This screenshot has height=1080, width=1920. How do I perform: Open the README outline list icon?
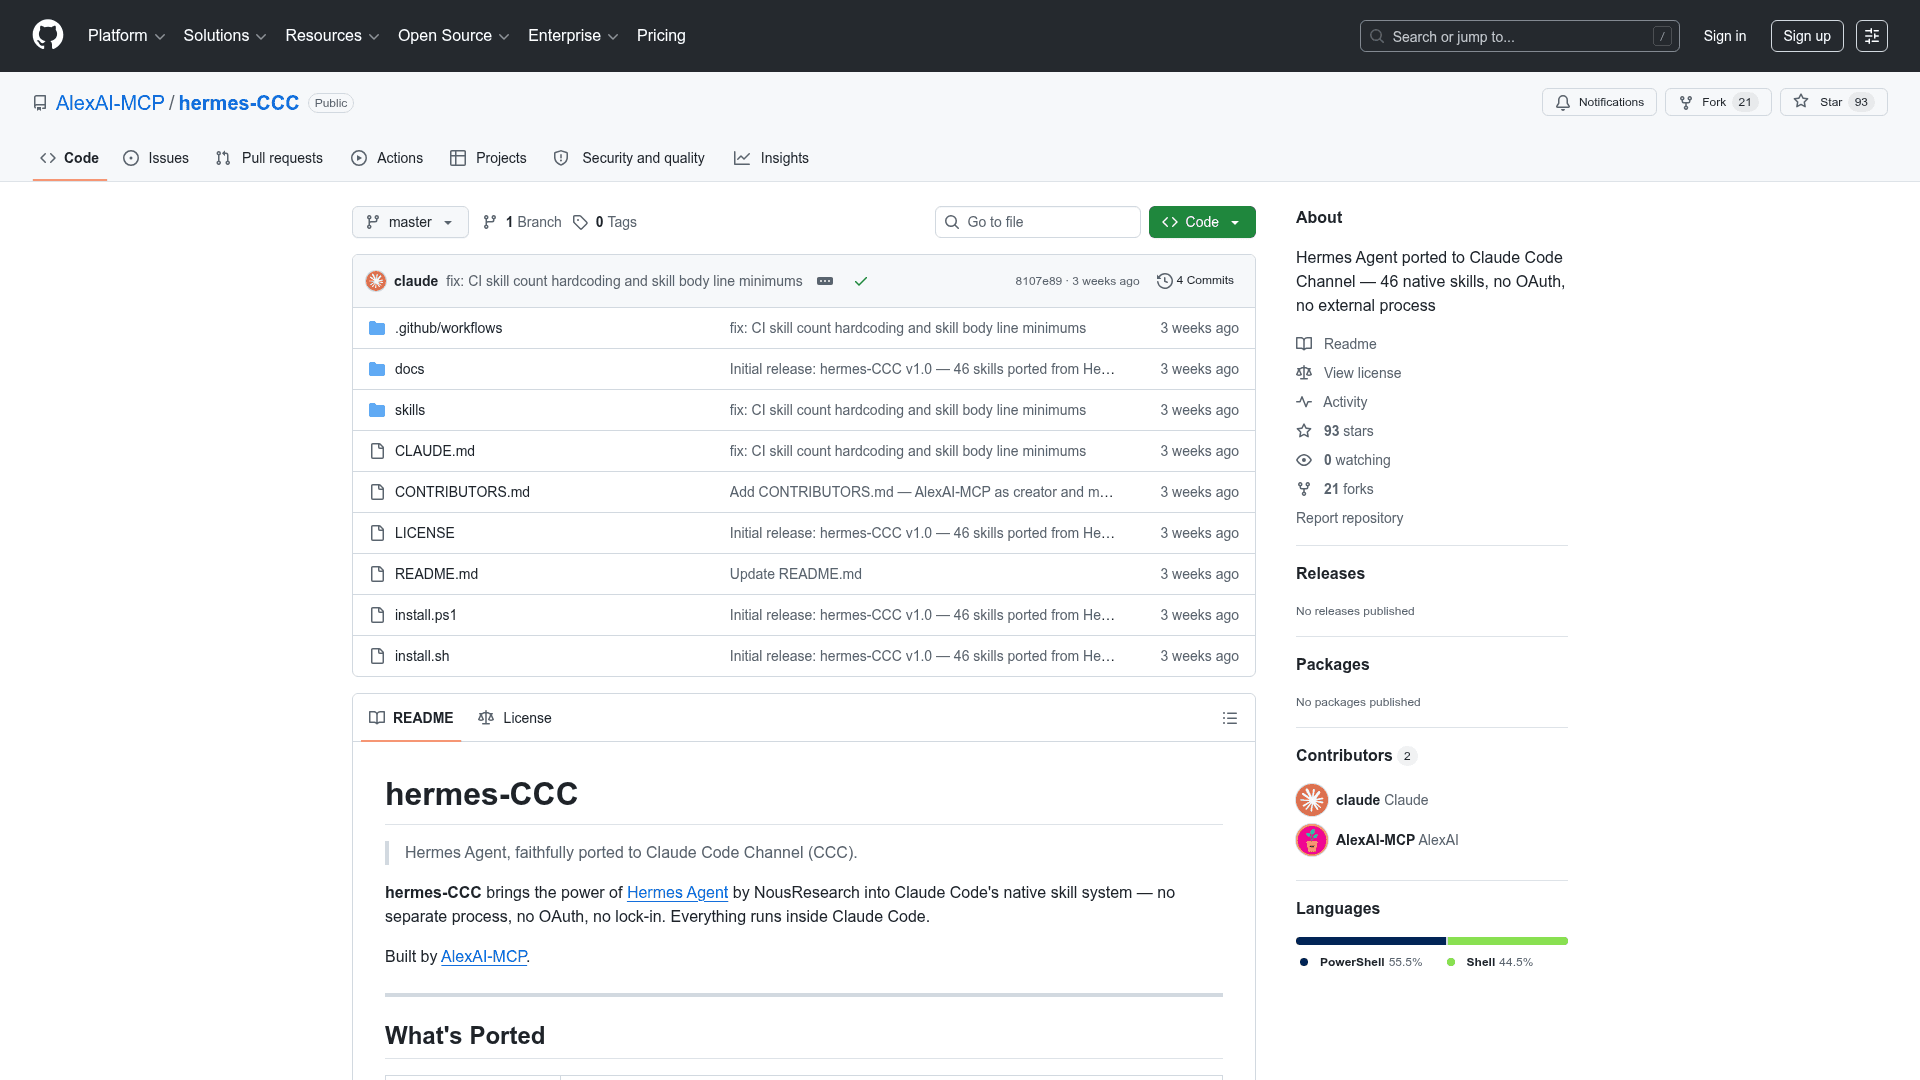coord(1229,718)
